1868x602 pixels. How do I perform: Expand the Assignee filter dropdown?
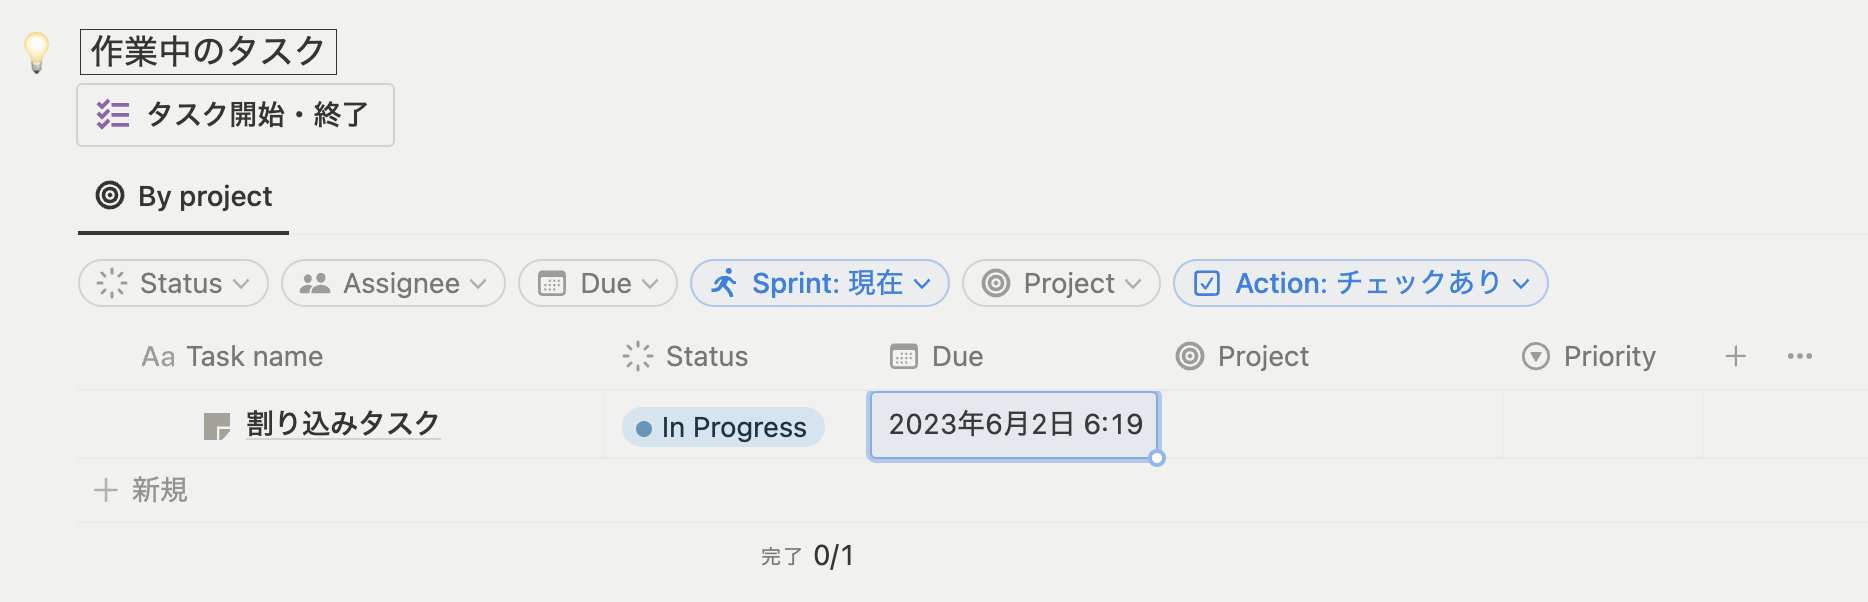393,283
